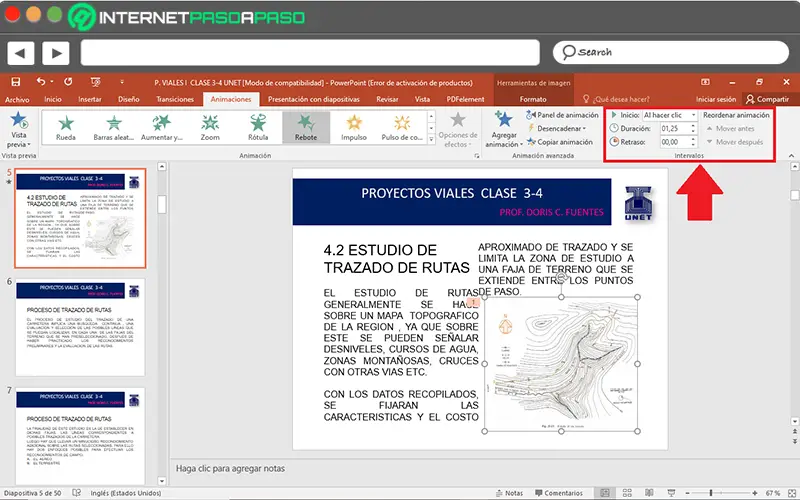The height and width of the screenshot is (500, 800).
Task: Click Iniciar sesión link
Action: (x=716, y=99)
